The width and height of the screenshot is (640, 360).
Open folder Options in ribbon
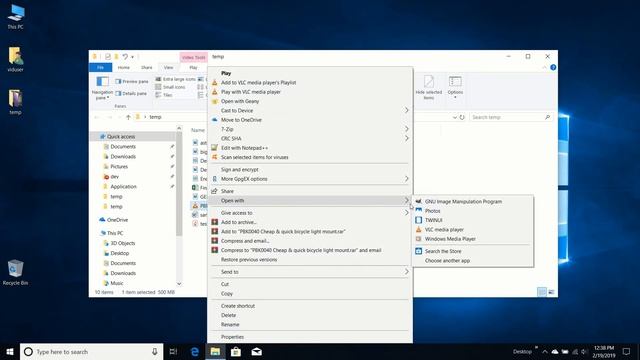click(x=455, y=87)
